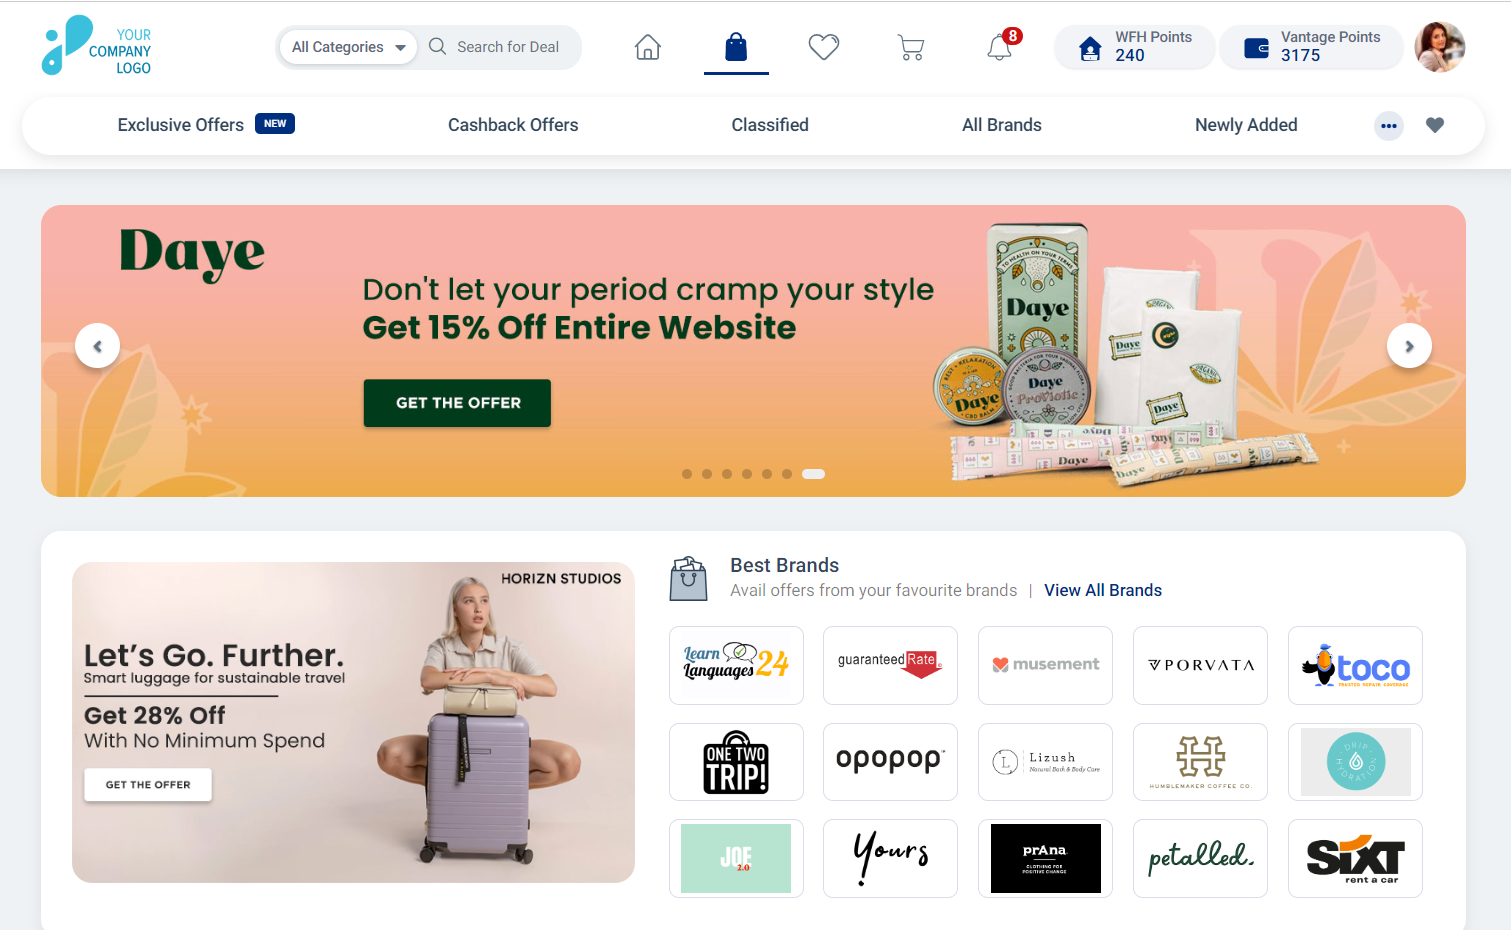Open the SIXT rent a car brand tile
This screenshot has width=1511, height=930.
(1355, 858)
